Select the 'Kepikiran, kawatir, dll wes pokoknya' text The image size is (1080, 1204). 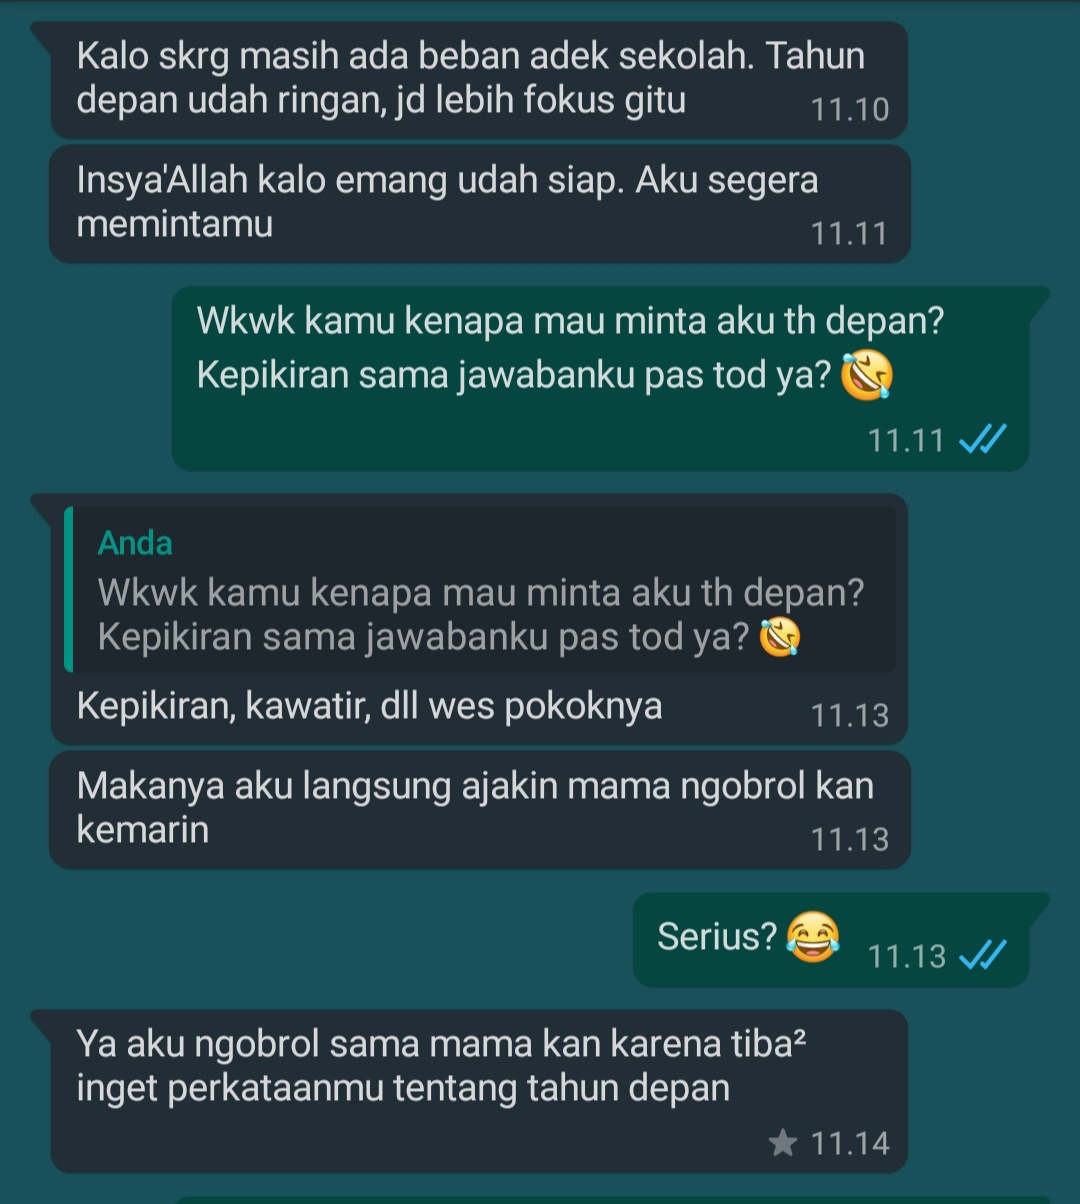pyautogui.click(x=369, y=706)
